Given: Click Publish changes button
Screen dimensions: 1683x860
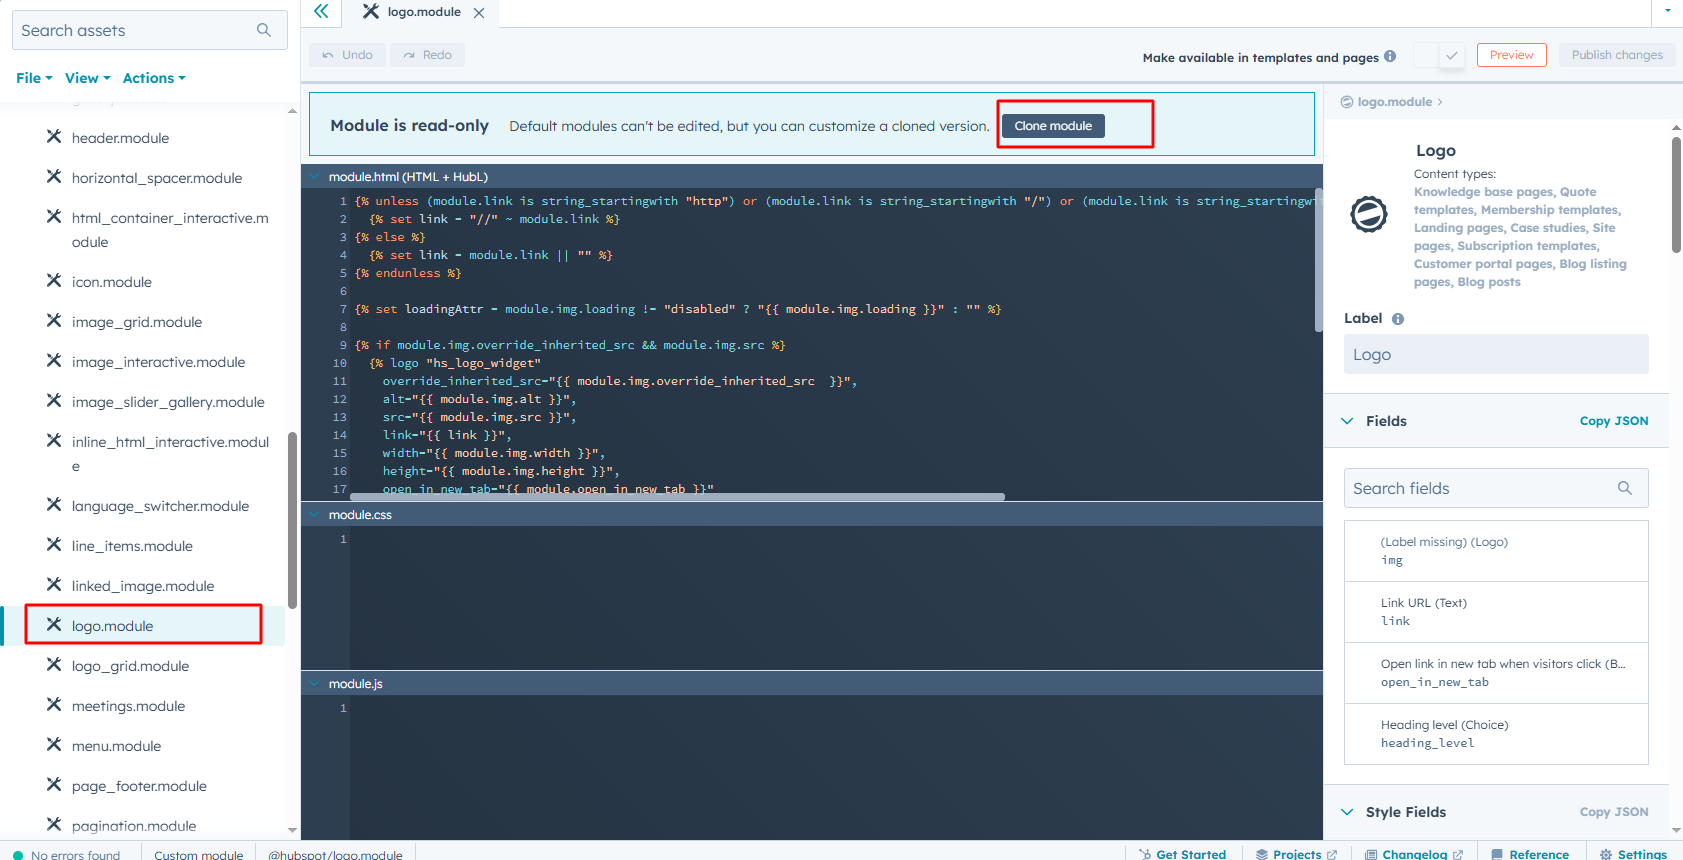Looking at the screenshot, I should (1617, 55).
